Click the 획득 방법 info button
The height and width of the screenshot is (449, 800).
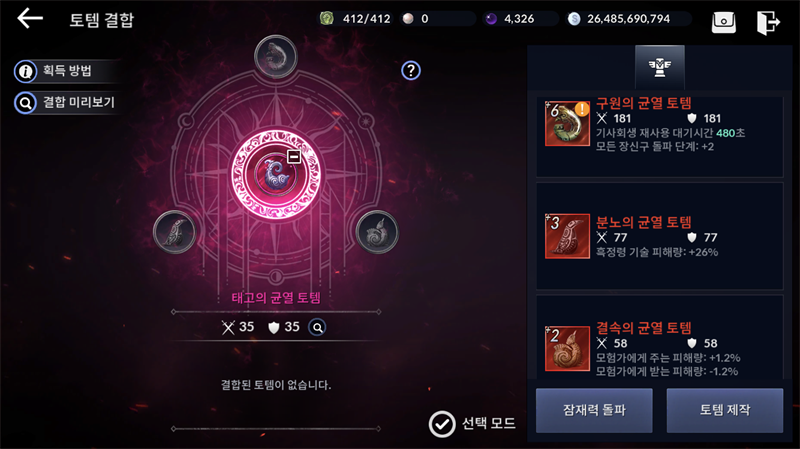[x=69, y=71]
